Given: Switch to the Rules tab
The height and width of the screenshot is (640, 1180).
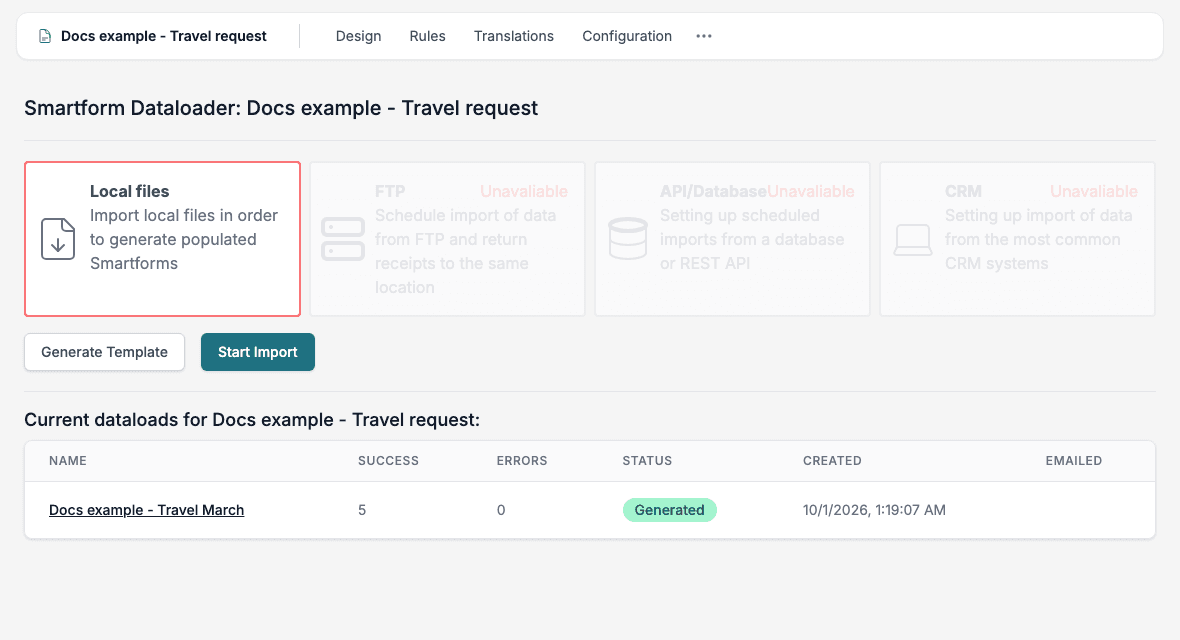Looking at the screenshot, I should [427, 36].
